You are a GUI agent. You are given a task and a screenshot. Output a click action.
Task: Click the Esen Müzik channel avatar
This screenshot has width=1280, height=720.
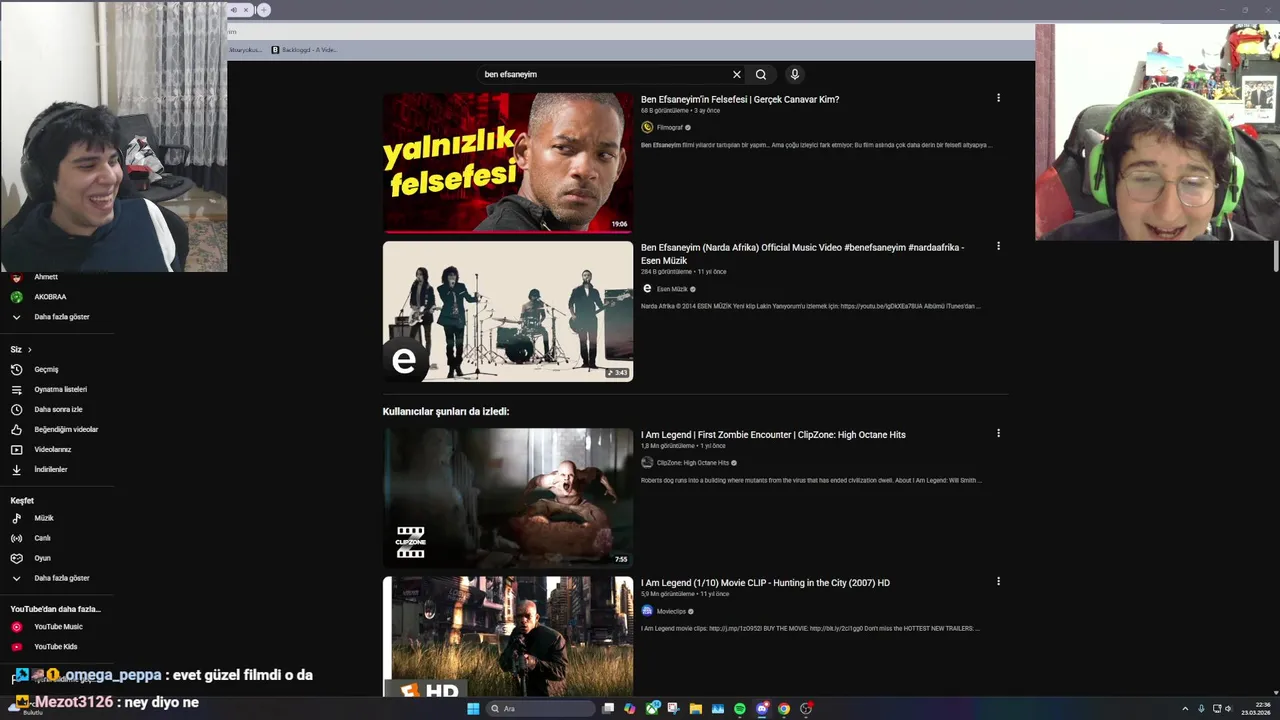(647, 289)
